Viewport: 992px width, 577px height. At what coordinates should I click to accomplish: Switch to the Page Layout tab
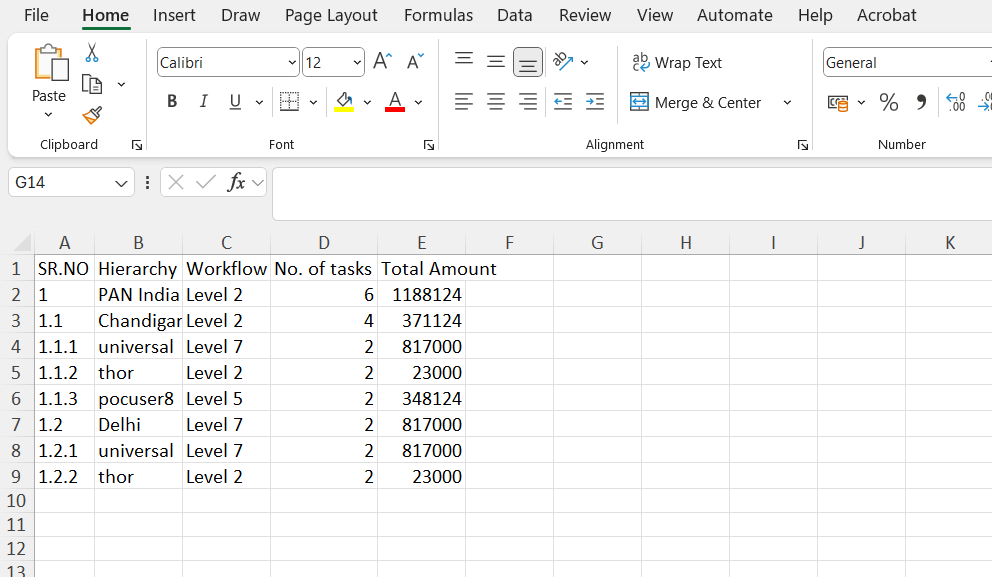click(x=331, y=15)
